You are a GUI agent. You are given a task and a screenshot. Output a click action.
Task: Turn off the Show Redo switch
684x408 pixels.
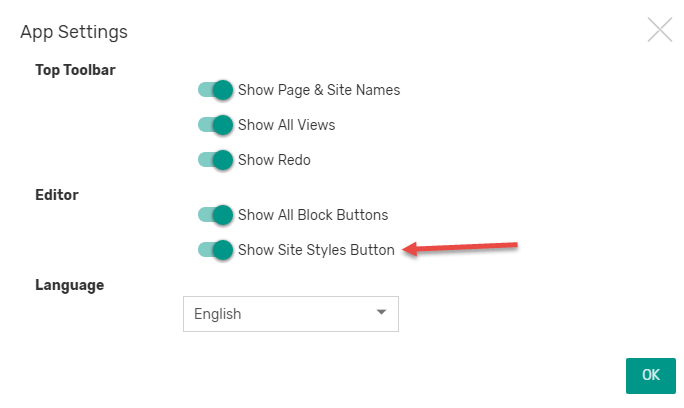coord(215,160)
